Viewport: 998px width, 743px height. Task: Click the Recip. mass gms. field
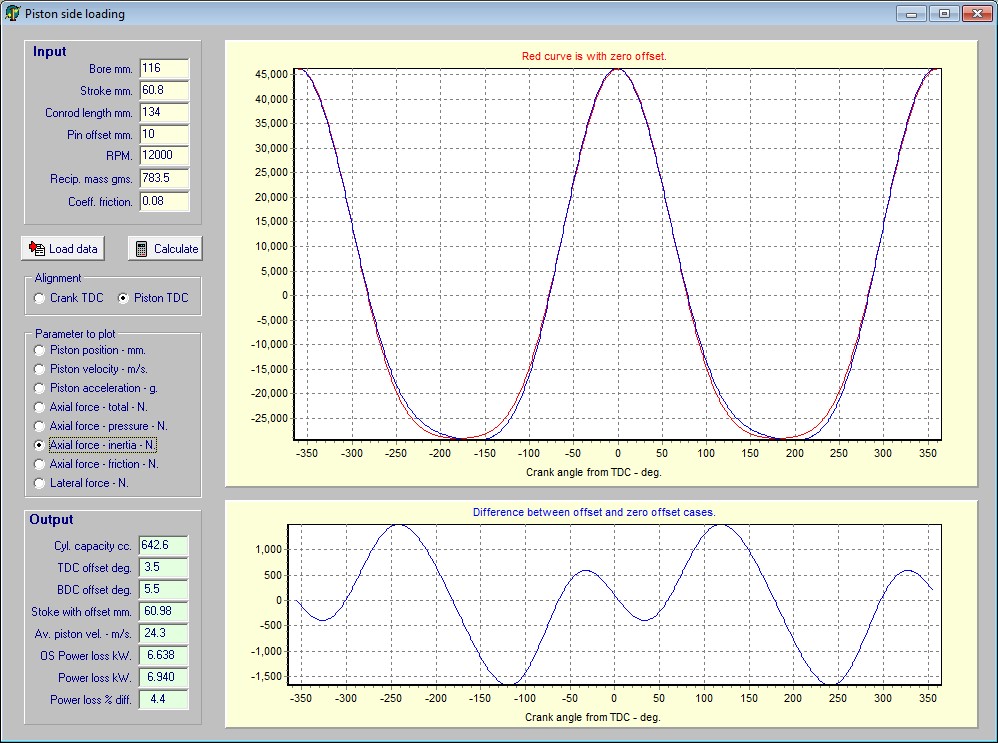pos(164,179)
